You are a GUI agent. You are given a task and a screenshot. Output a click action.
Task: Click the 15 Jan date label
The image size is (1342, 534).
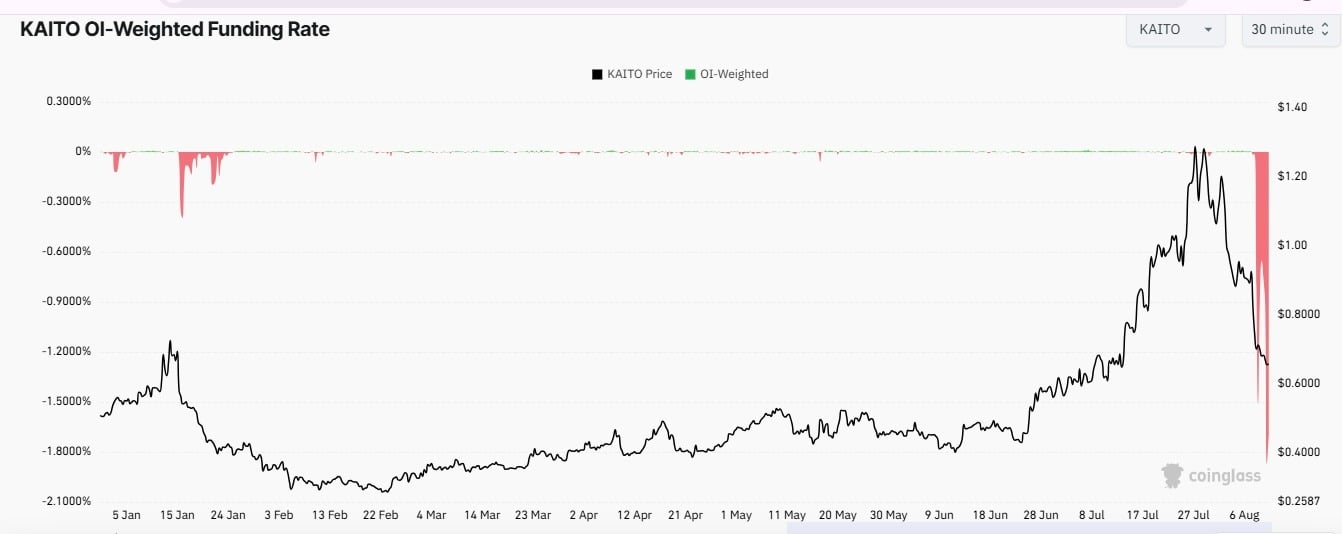coord(177,516)
